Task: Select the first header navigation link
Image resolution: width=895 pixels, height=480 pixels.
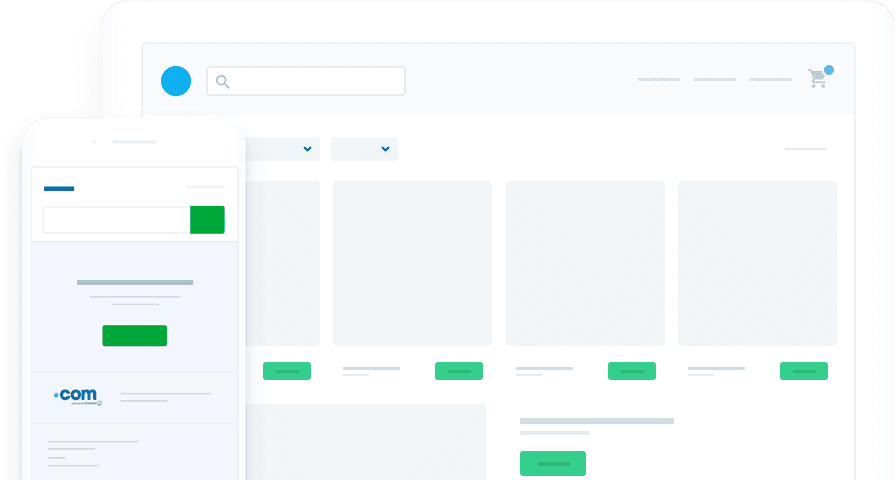Action: tap(658, 79)
